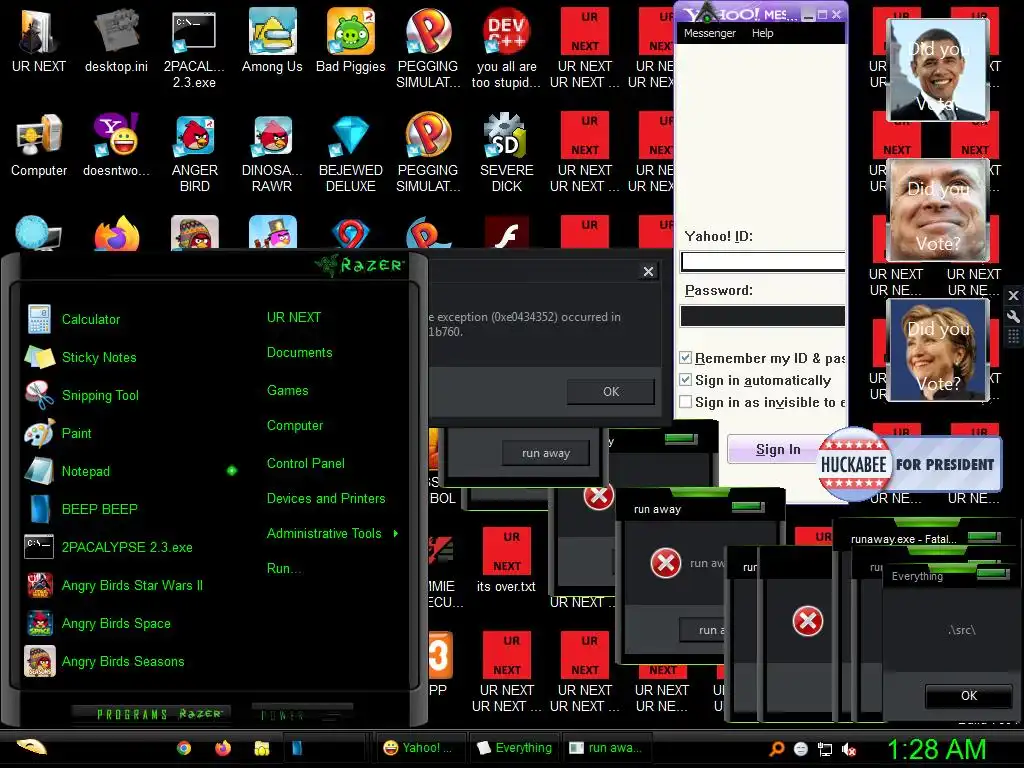Click the muted volume tray icon
1024x768 pixels.
[850, 749]
